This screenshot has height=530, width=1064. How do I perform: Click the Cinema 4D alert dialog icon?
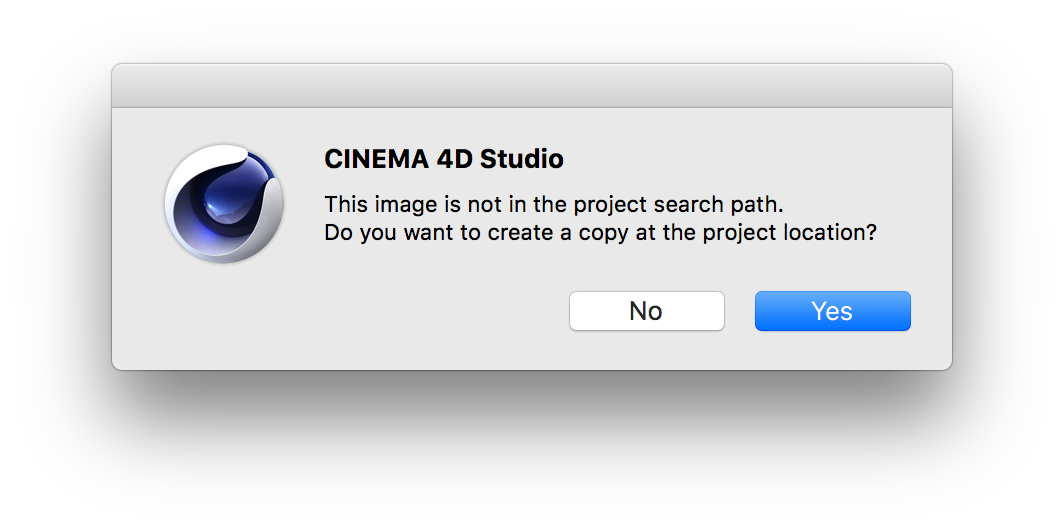point(224,204)
